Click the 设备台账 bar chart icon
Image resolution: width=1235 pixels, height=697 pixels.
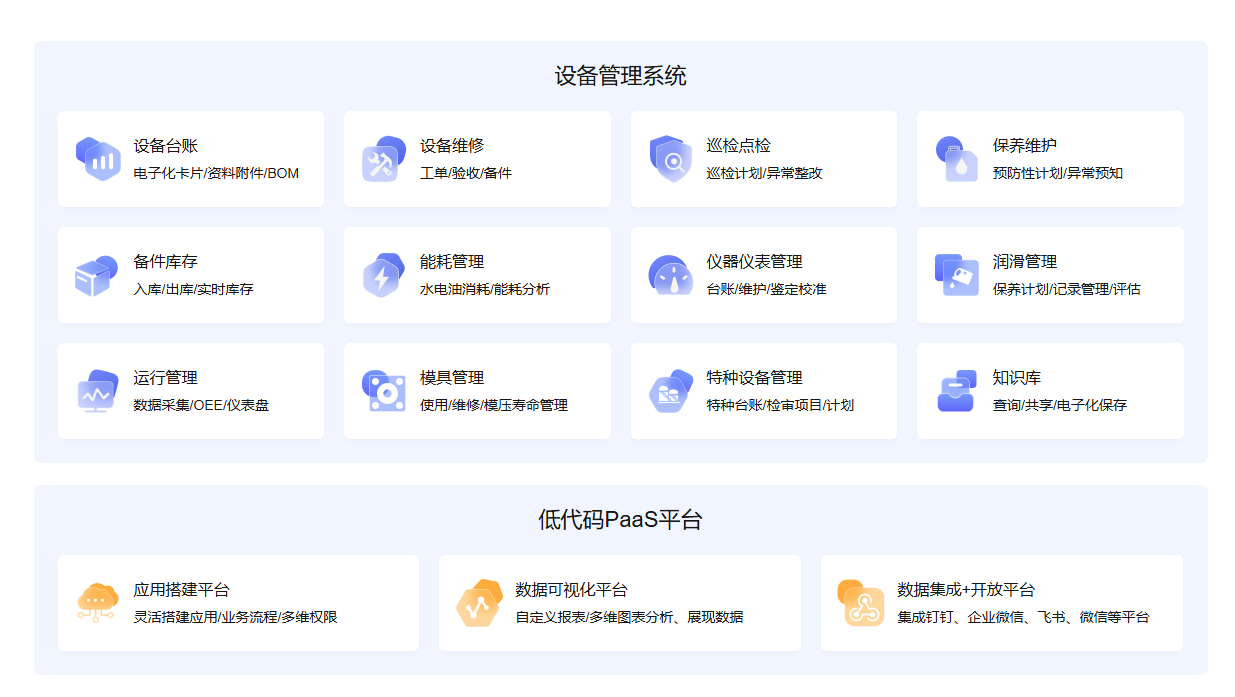[x=97, y=159]
